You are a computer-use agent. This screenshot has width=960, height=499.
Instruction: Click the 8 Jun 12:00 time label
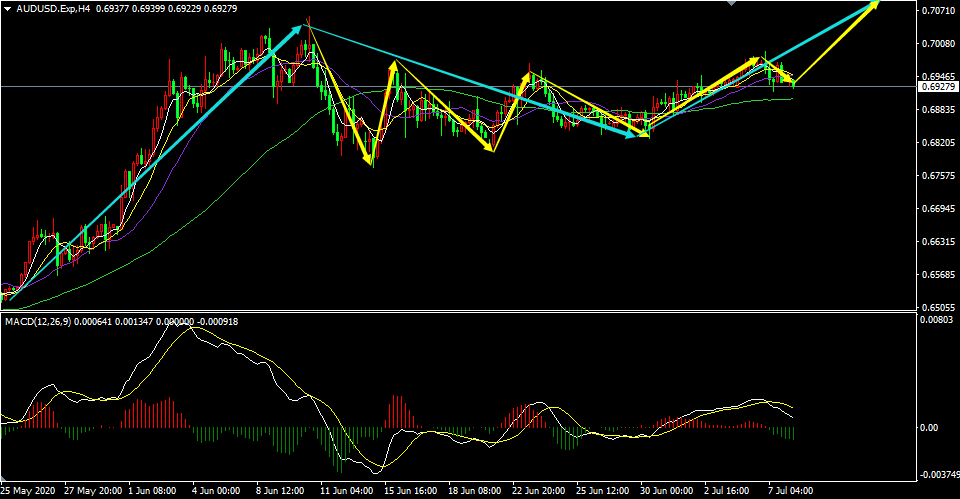(280, 491)
